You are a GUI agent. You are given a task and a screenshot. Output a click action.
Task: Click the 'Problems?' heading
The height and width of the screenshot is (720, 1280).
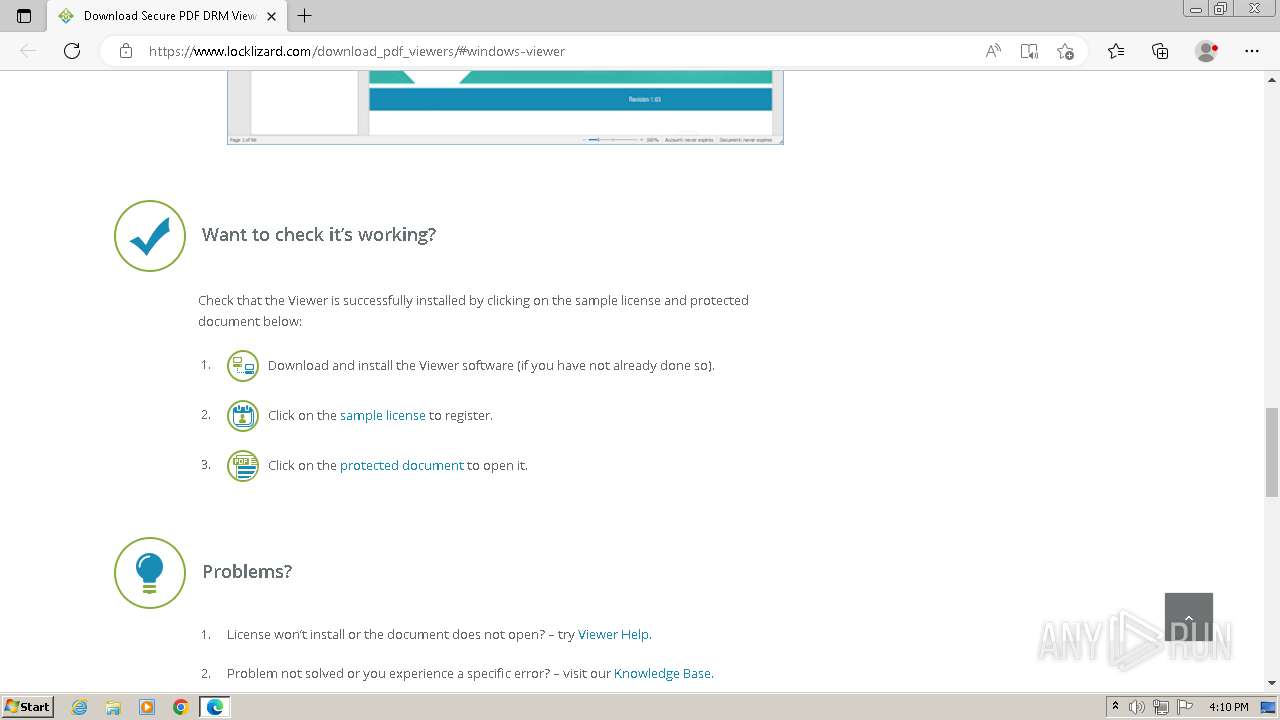[247, 571]
